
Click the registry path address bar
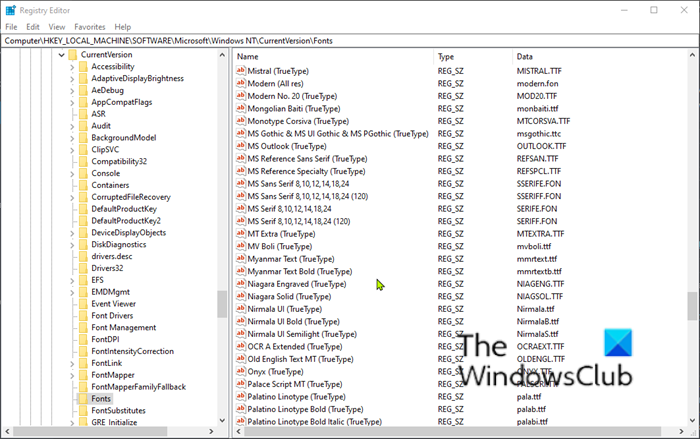coord(350,41)
